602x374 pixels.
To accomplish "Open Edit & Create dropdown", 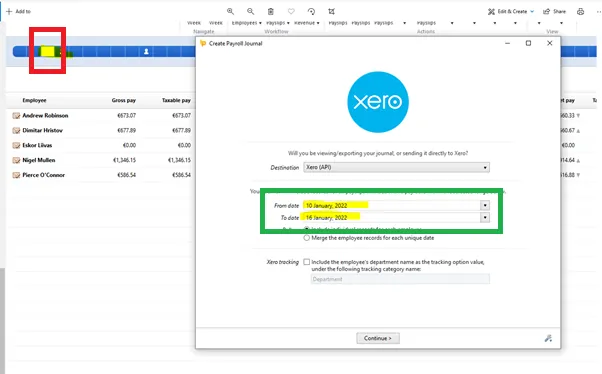I will [511, 12].
